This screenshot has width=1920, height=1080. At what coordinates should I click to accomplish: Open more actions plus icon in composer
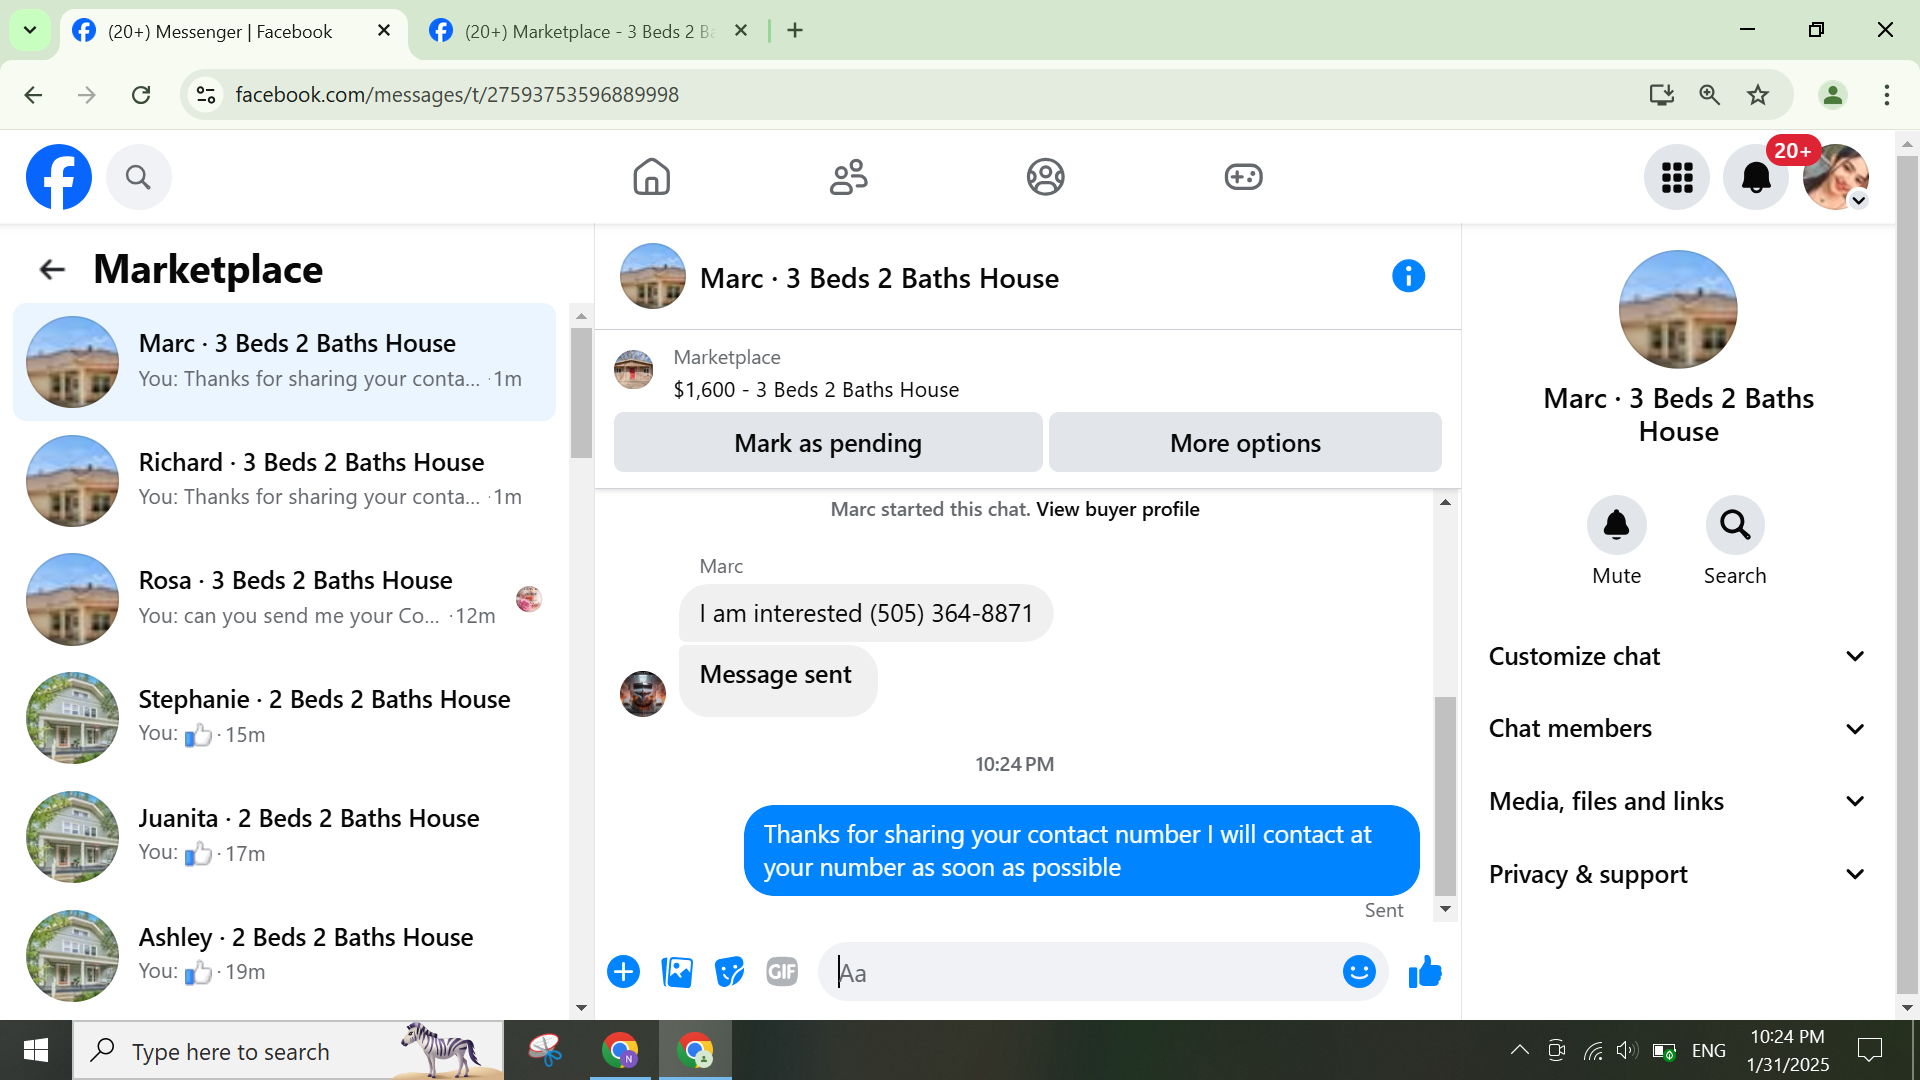(x=623, y=972)
